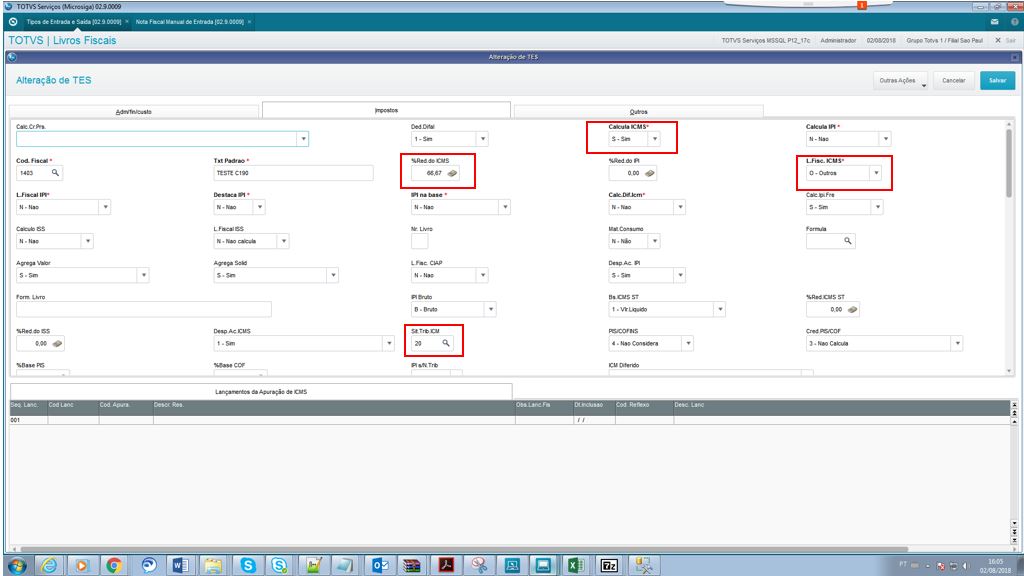Expand the L.Fiscal ISS dropdown
Screen dimensions: 1024x576
pos(283,241)
